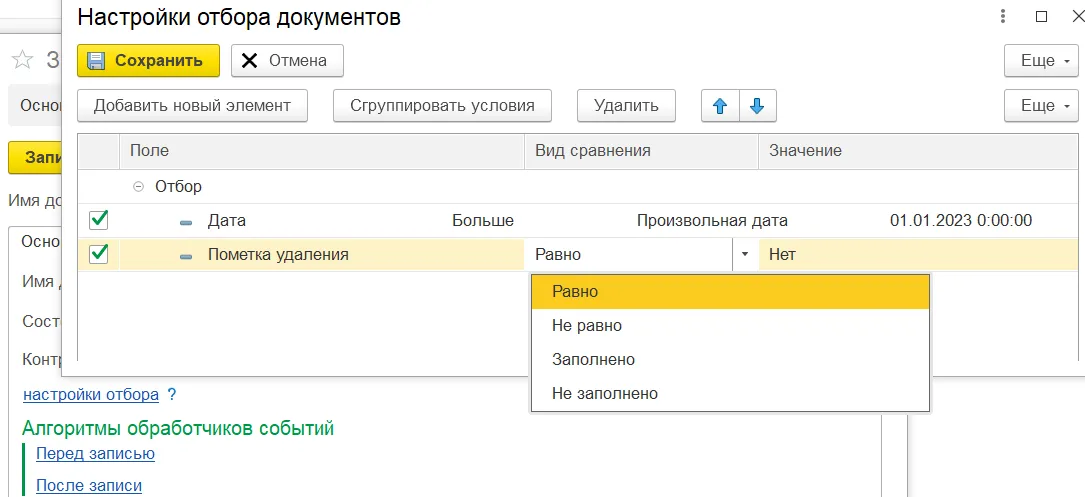
Task: Uncheck the Пометка удаления filter checkbox
Action: pos(99,254)
